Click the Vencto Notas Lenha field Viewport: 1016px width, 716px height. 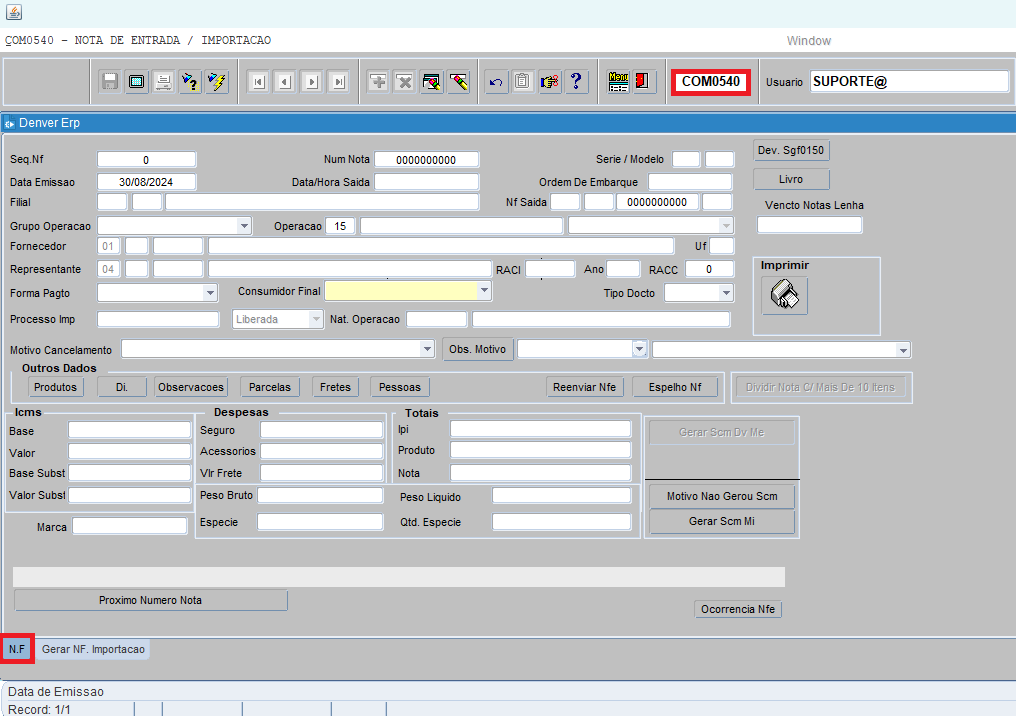point(809,225)
